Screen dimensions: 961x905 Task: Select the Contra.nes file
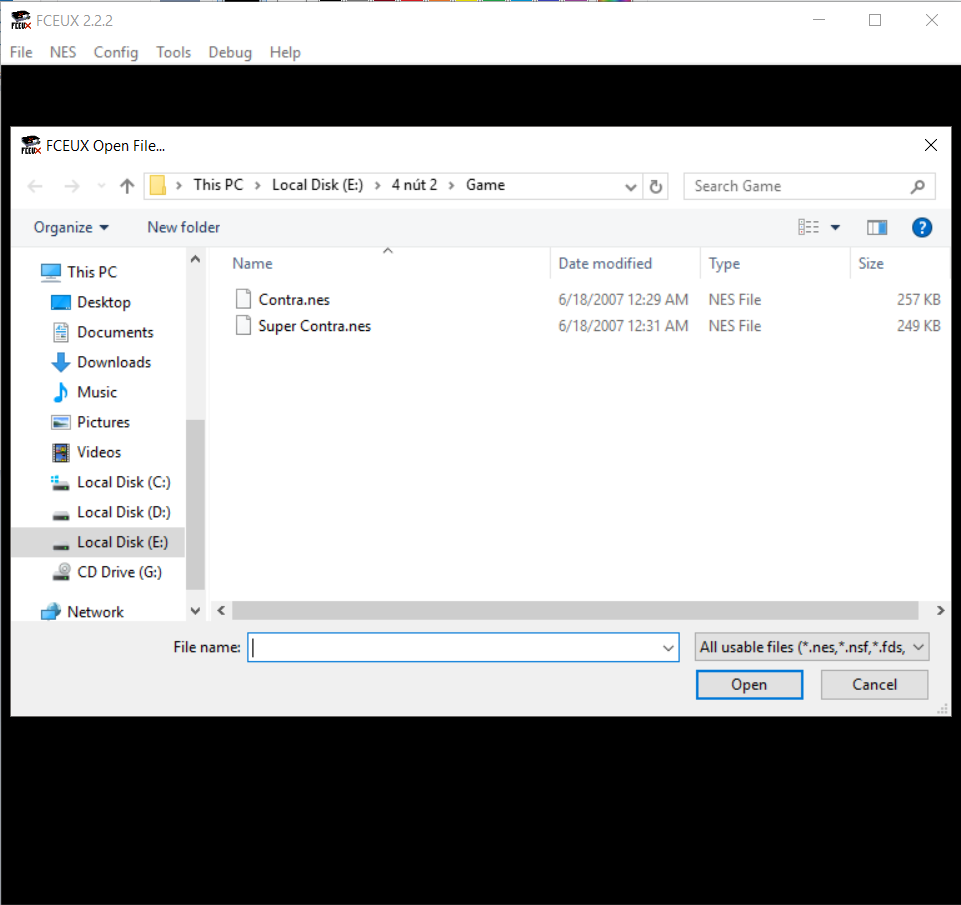pos(293,300)
